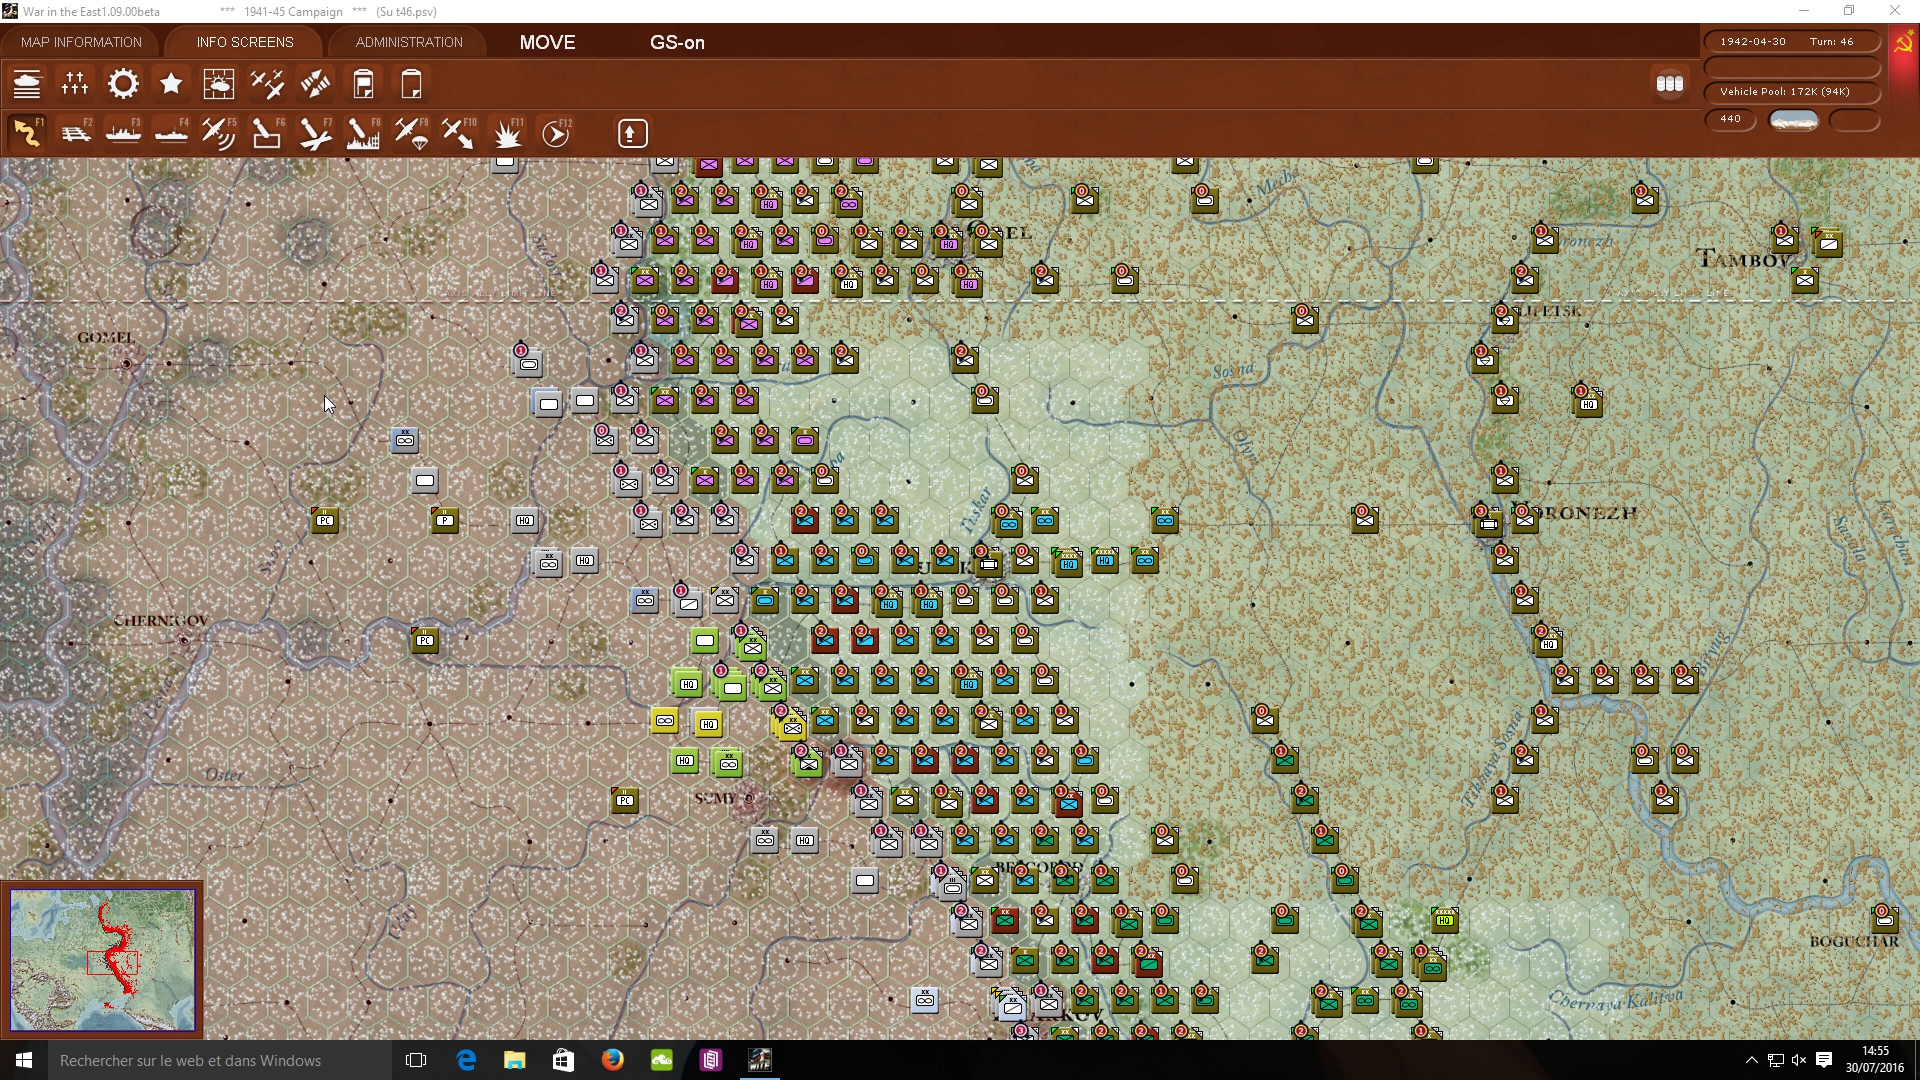Open the production gear icon
Screen dimensions: 1920x1080
(x=123, y=84)
